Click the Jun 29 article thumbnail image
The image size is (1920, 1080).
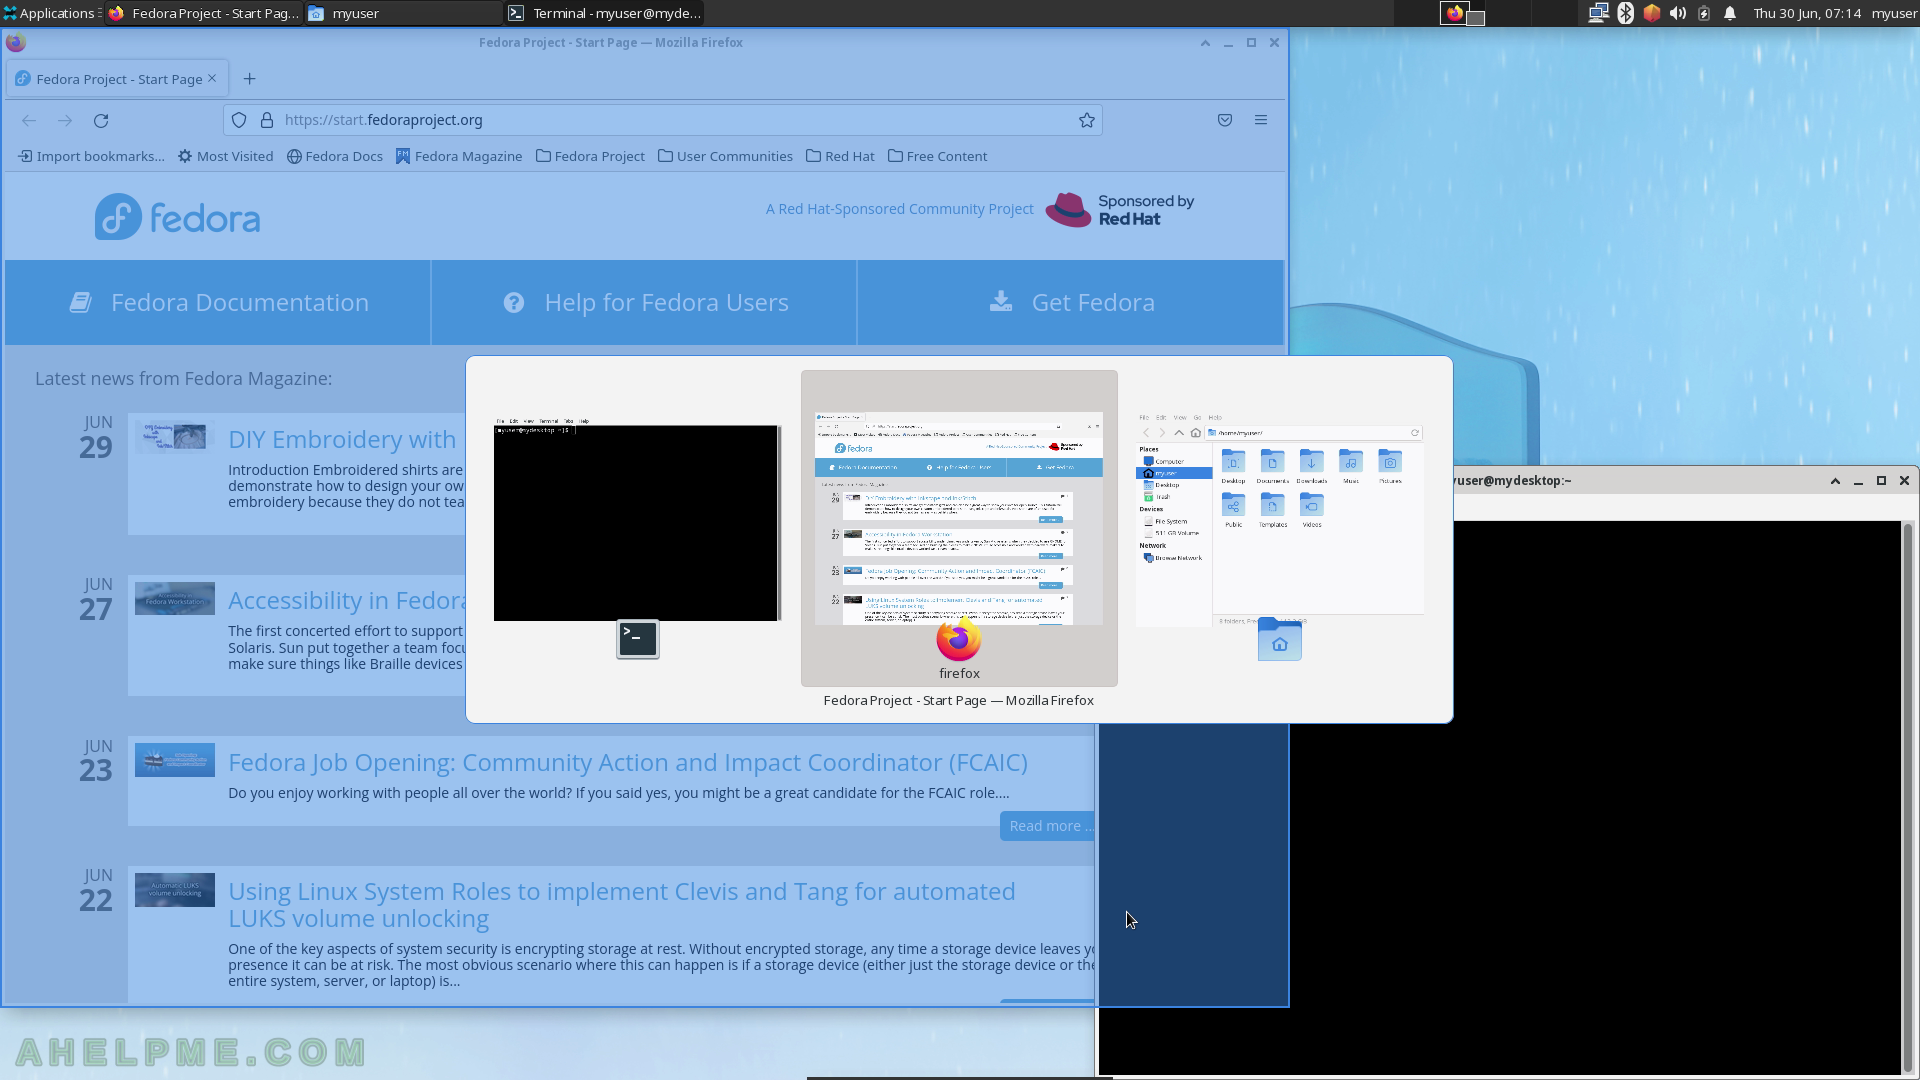[x=175, y=438]
